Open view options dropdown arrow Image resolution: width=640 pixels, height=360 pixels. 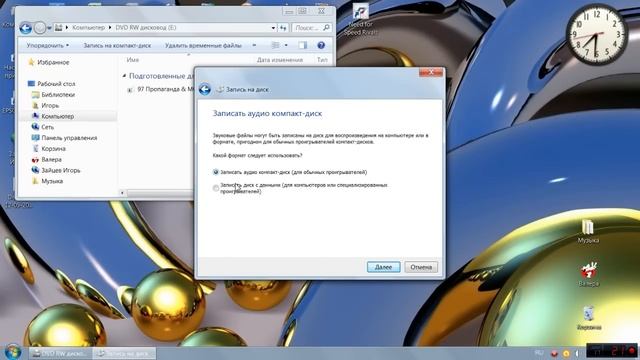[286, 45]
